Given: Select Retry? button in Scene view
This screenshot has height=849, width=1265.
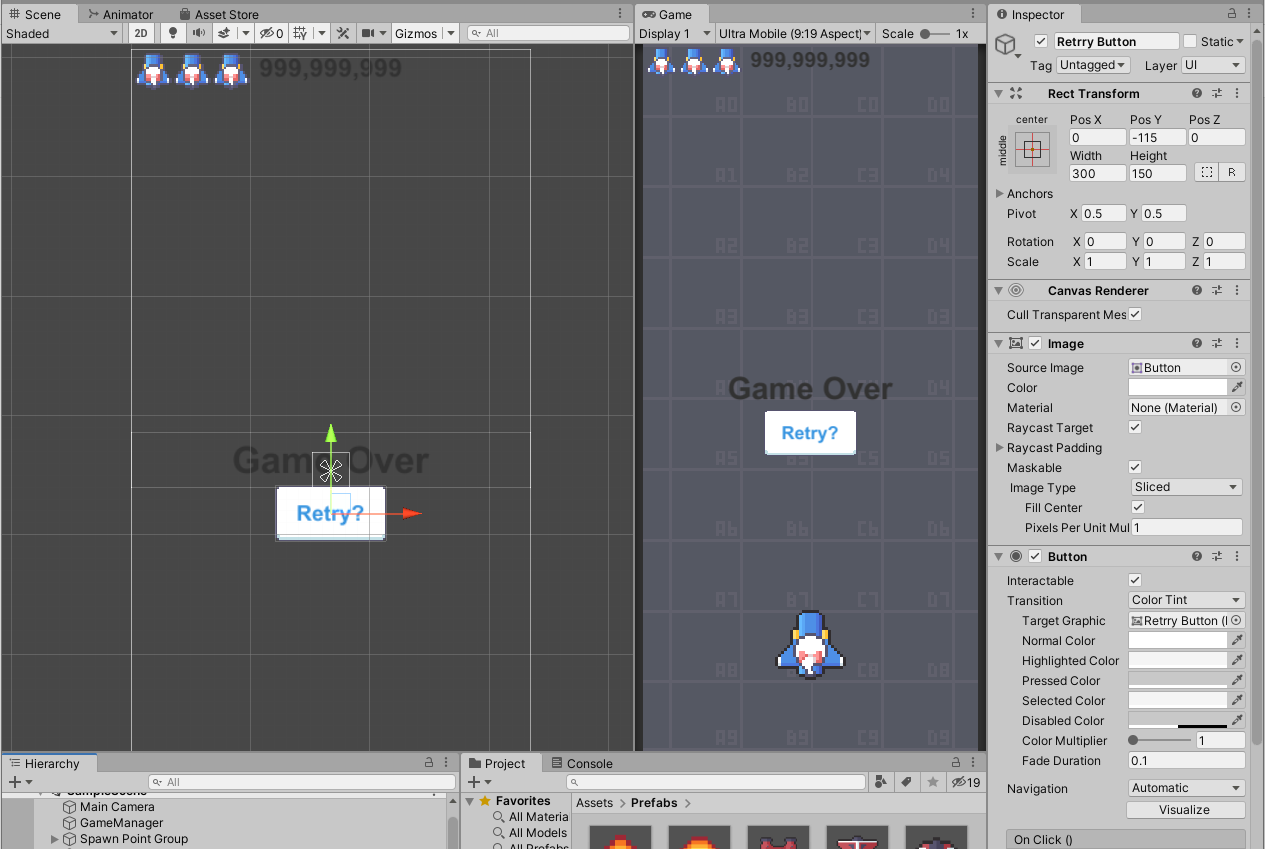Looking at the screenshot, I should (330, 514).
